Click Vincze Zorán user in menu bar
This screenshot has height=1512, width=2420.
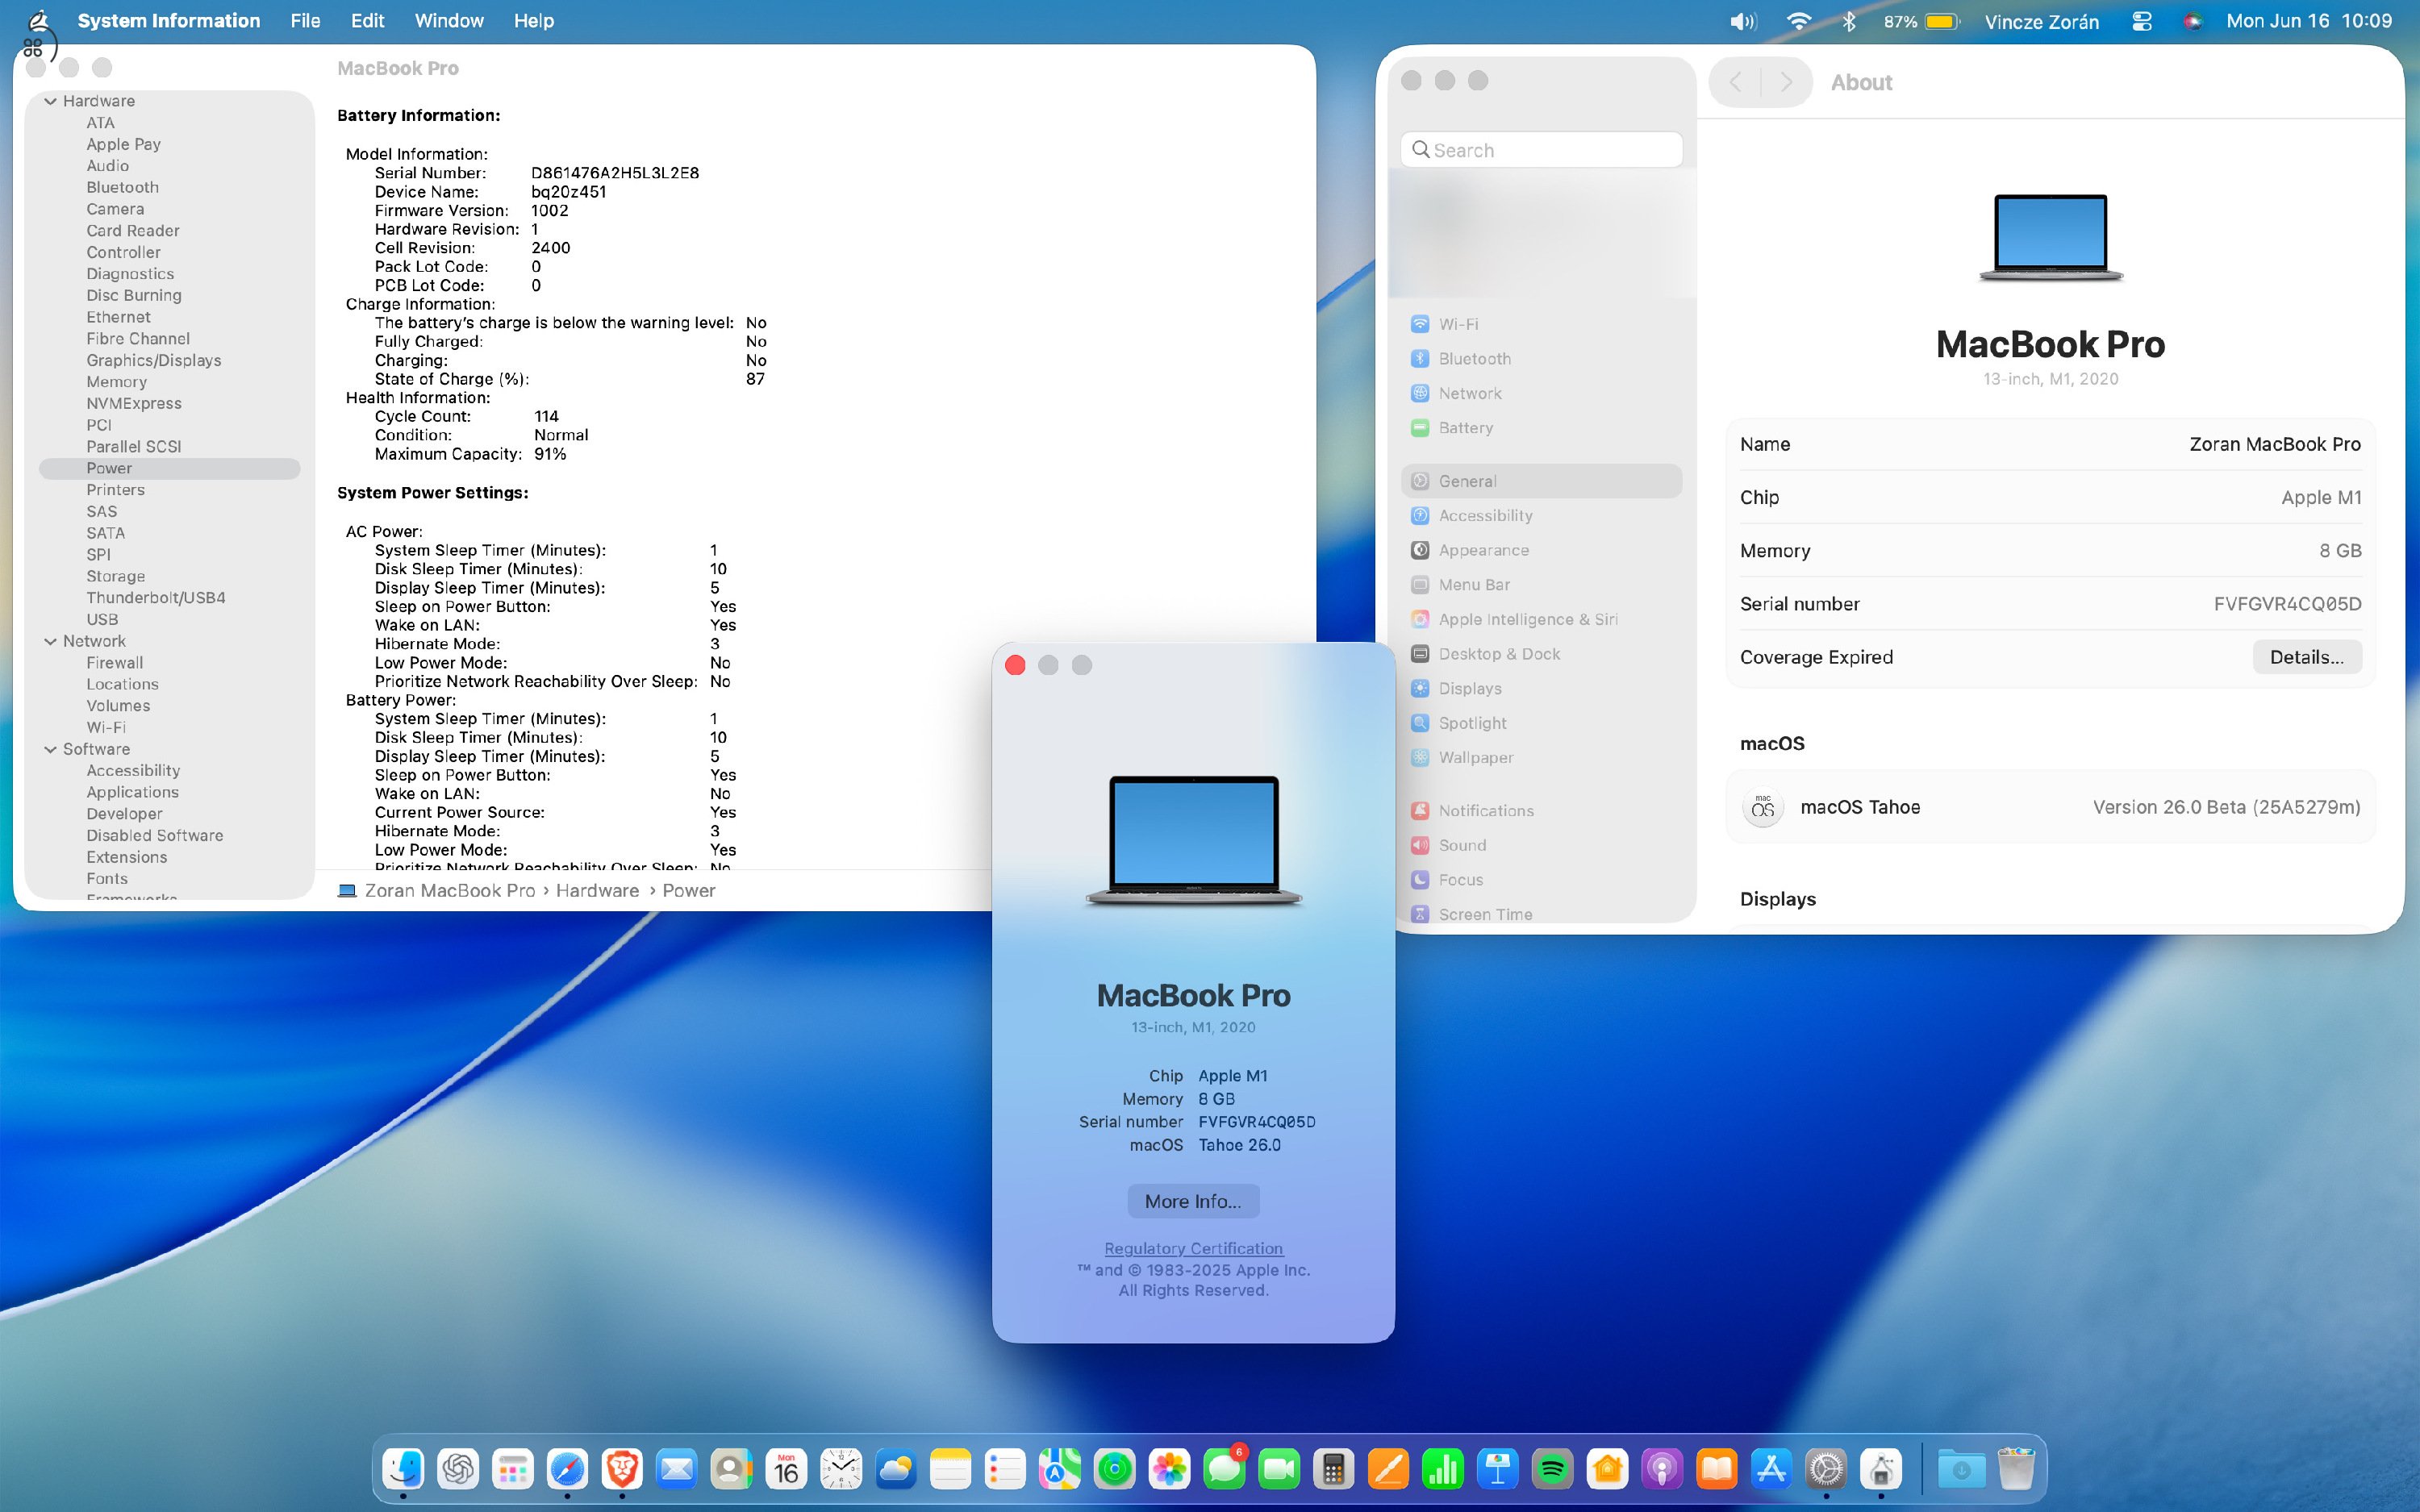click(2041, 21)
